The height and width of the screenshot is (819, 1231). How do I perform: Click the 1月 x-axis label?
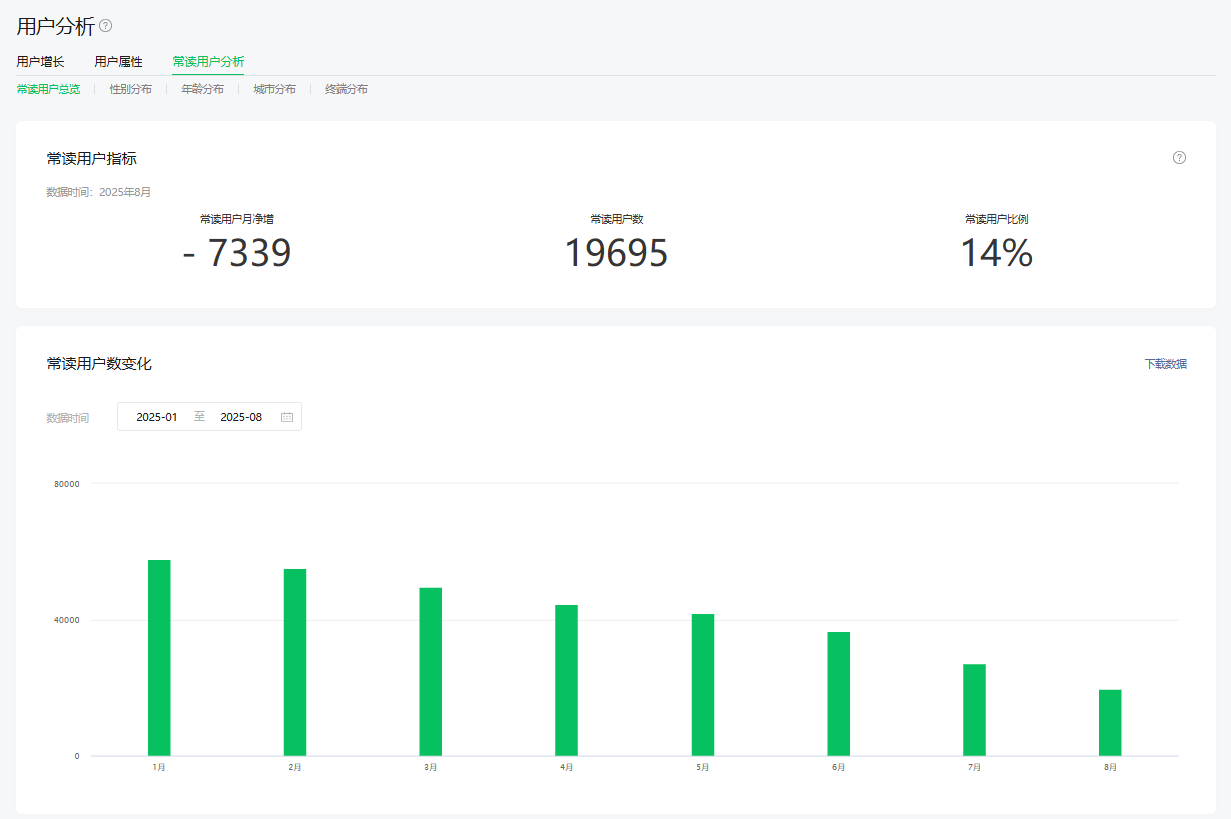(159, 767)
